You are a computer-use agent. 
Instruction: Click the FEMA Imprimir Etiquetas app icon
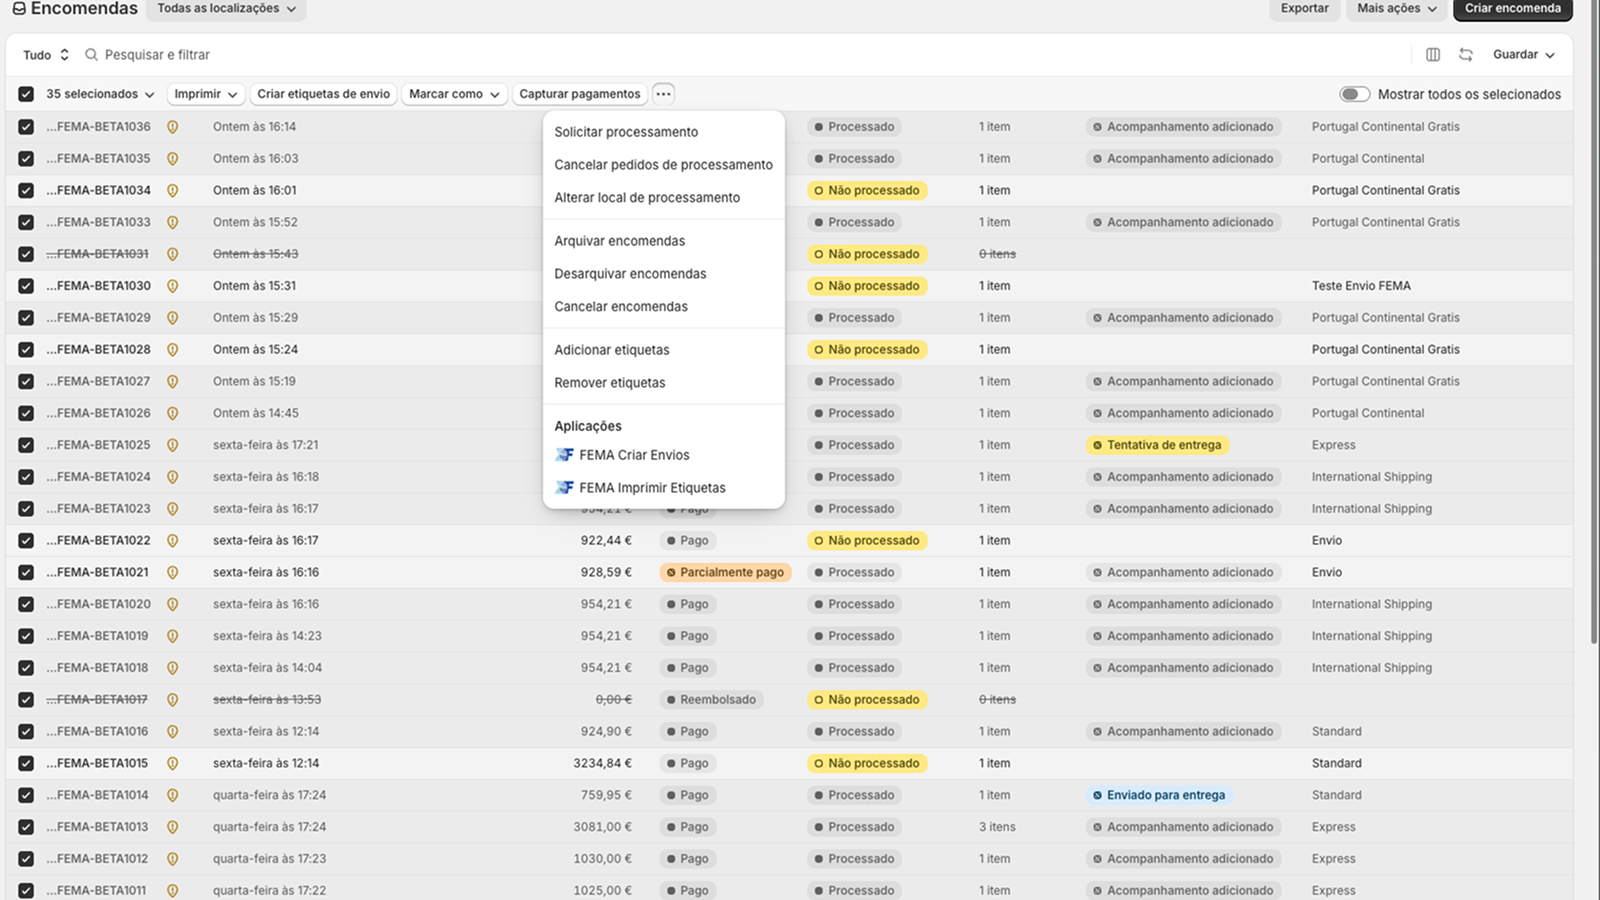point(564,488)
